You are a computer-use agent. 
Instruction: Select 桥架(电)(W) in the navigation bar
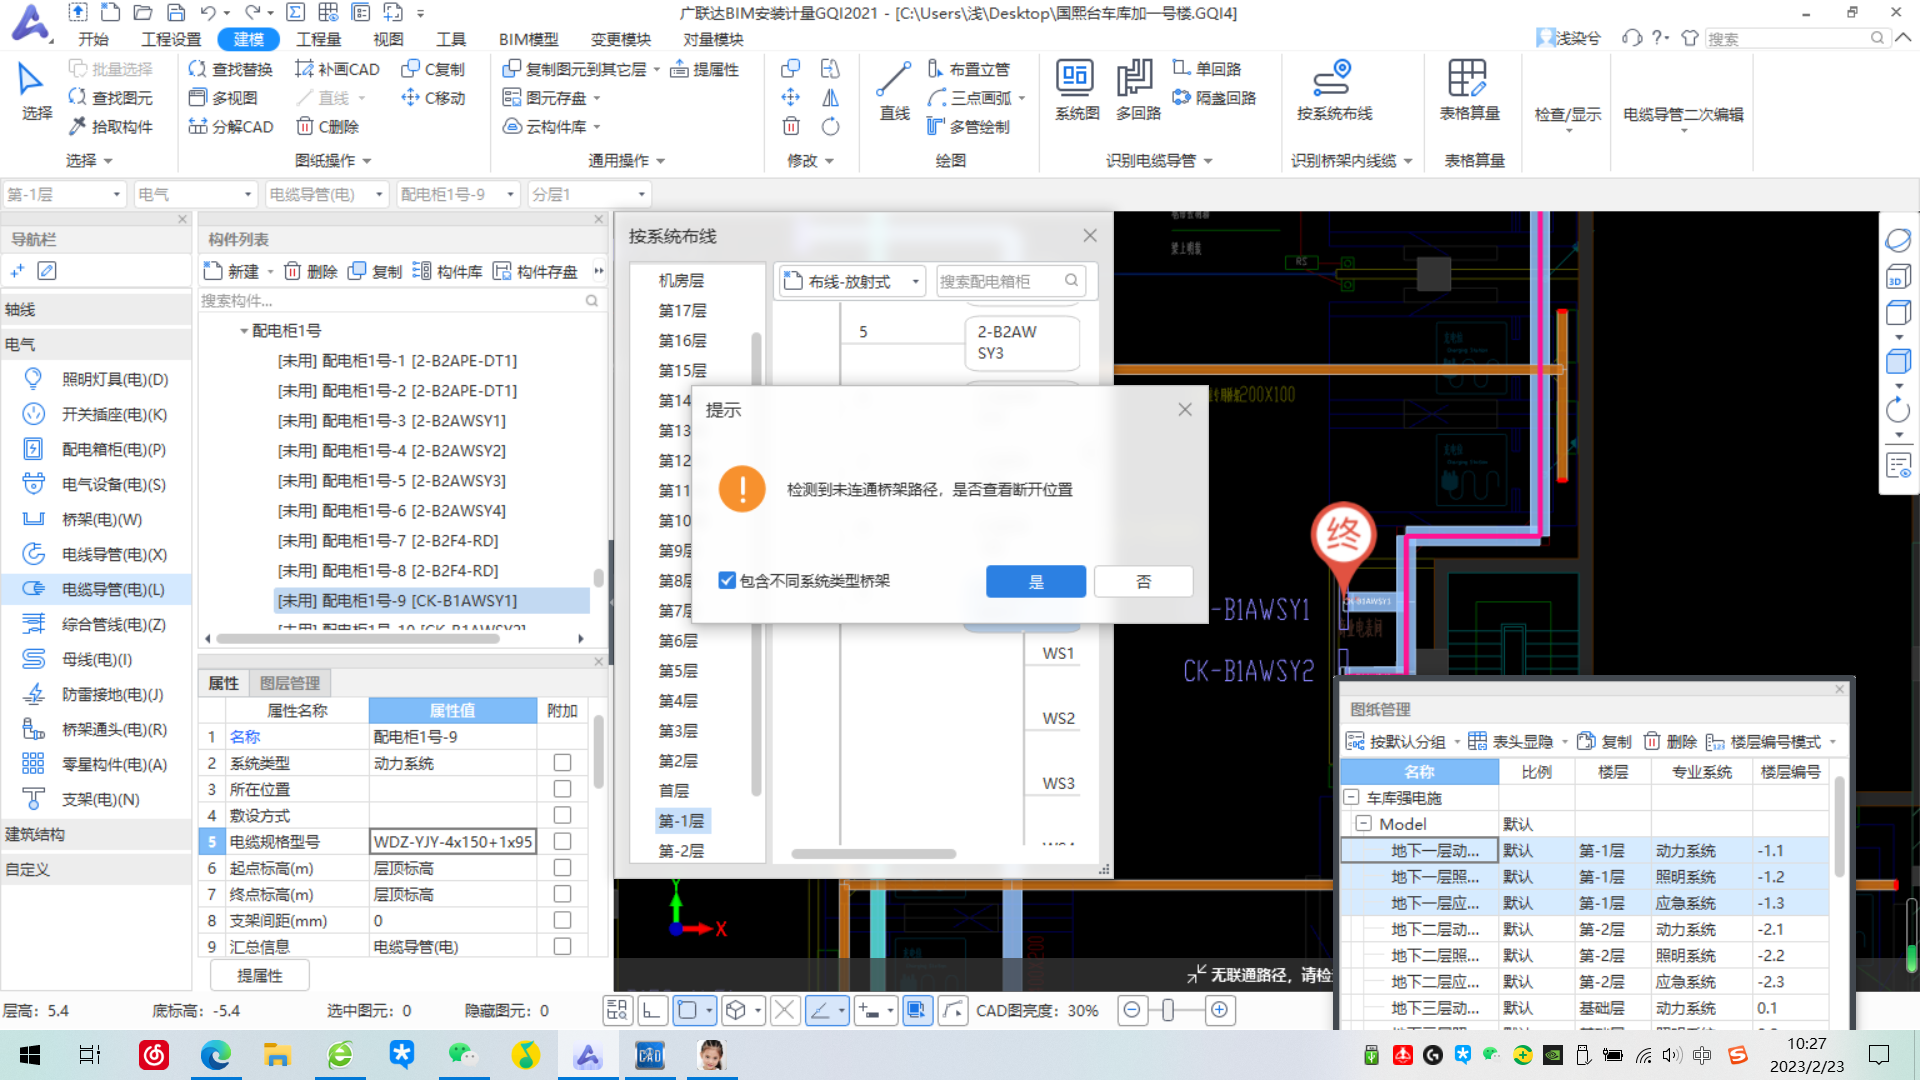(x=96, y=519)
